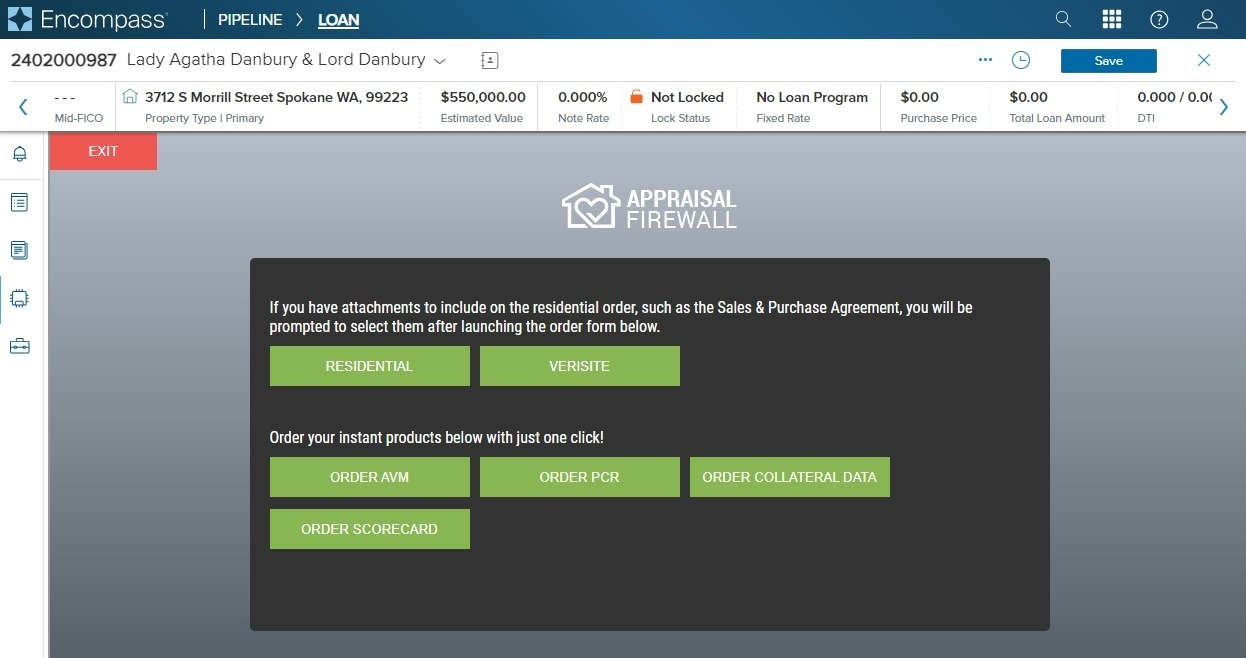Open the borrower contact card icon
1246x658 pixels.
pos(489,60)
